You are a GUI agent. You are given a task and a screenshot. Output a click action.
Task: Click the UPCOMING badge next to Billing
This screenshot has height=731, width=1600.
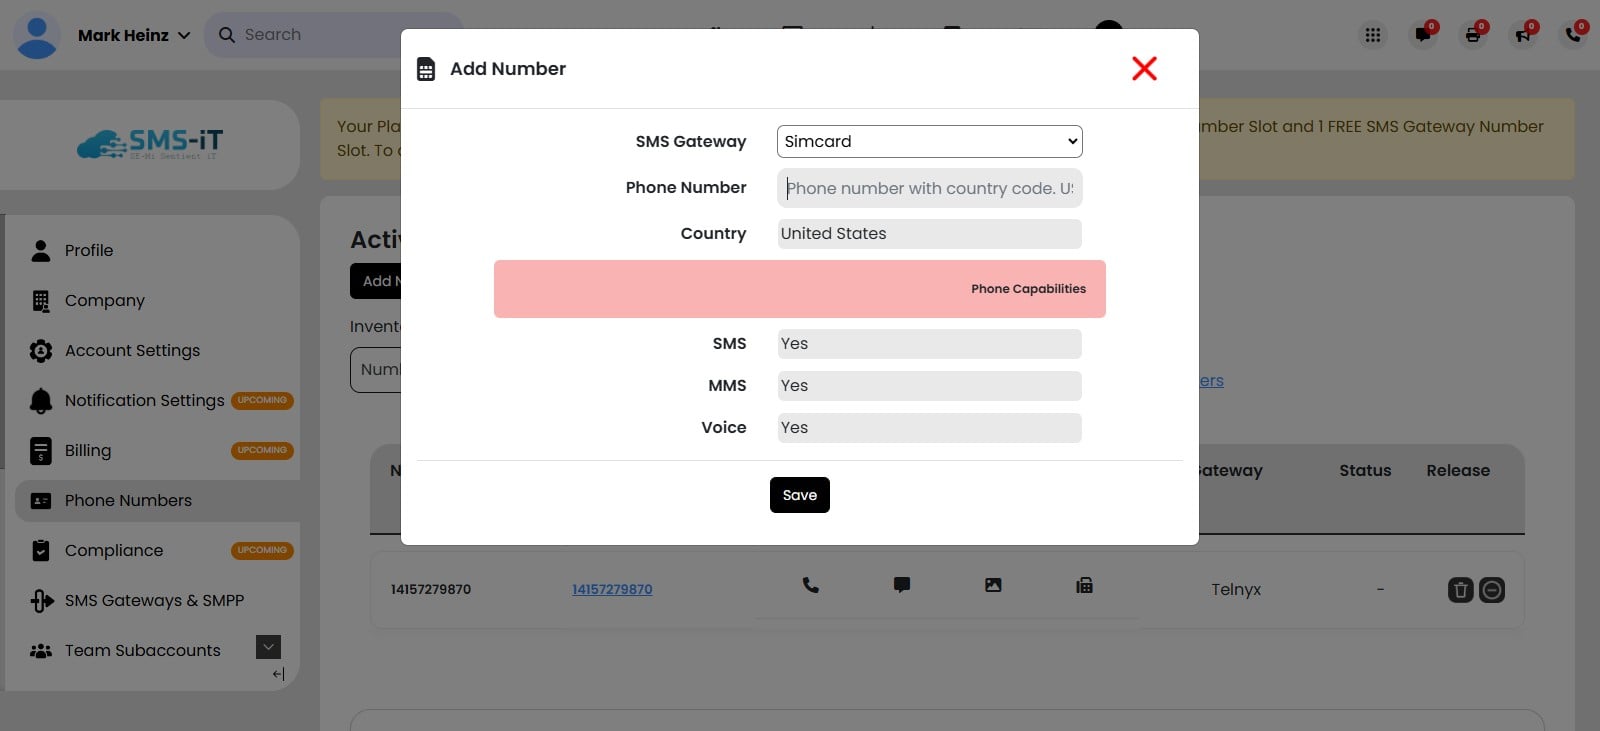[x=262, y=451]
